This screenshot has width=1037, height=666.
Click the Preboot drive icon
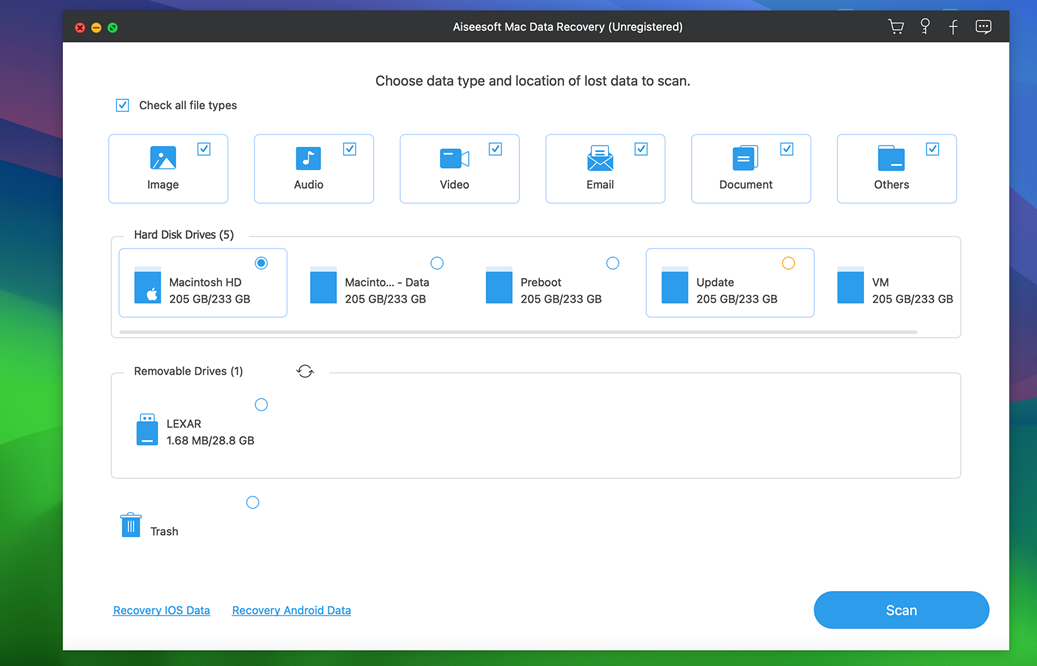click(499, 284)
